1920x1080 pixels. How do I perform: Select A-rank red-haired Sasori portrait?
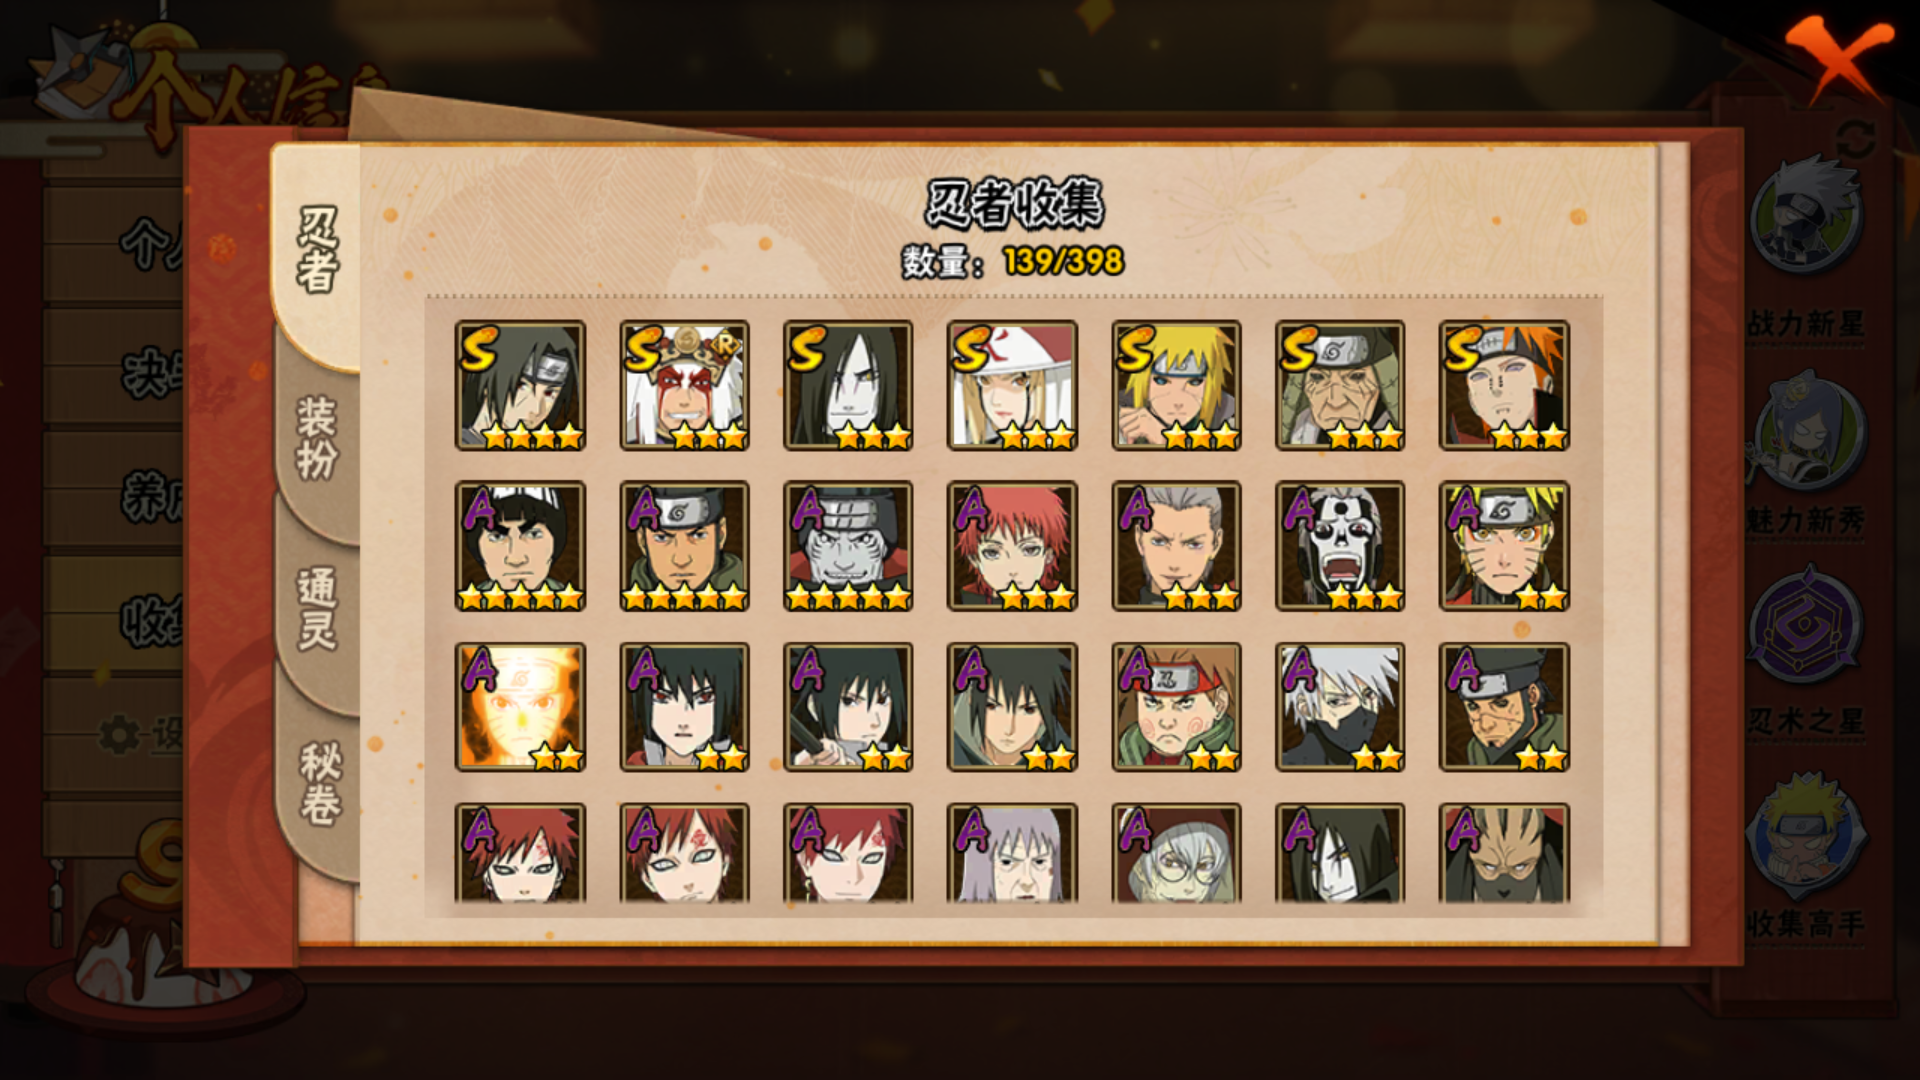tap(1012, 546)
